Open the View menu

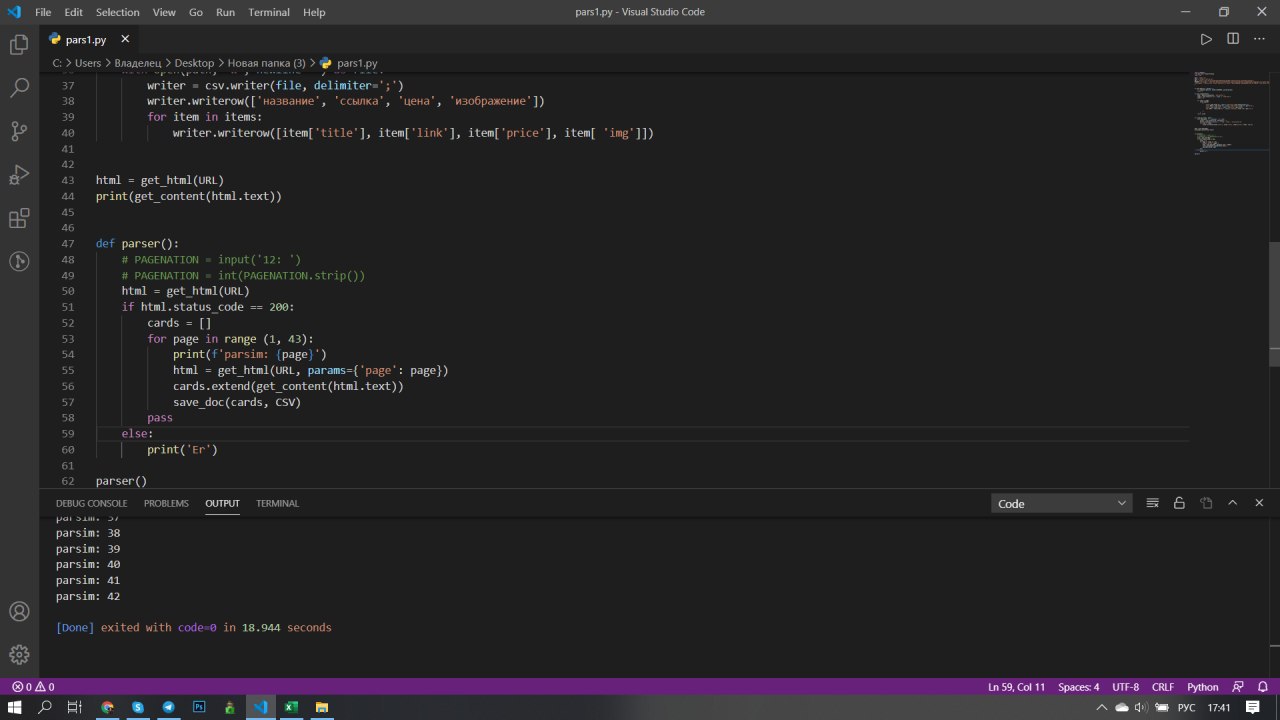click(164, 12)
